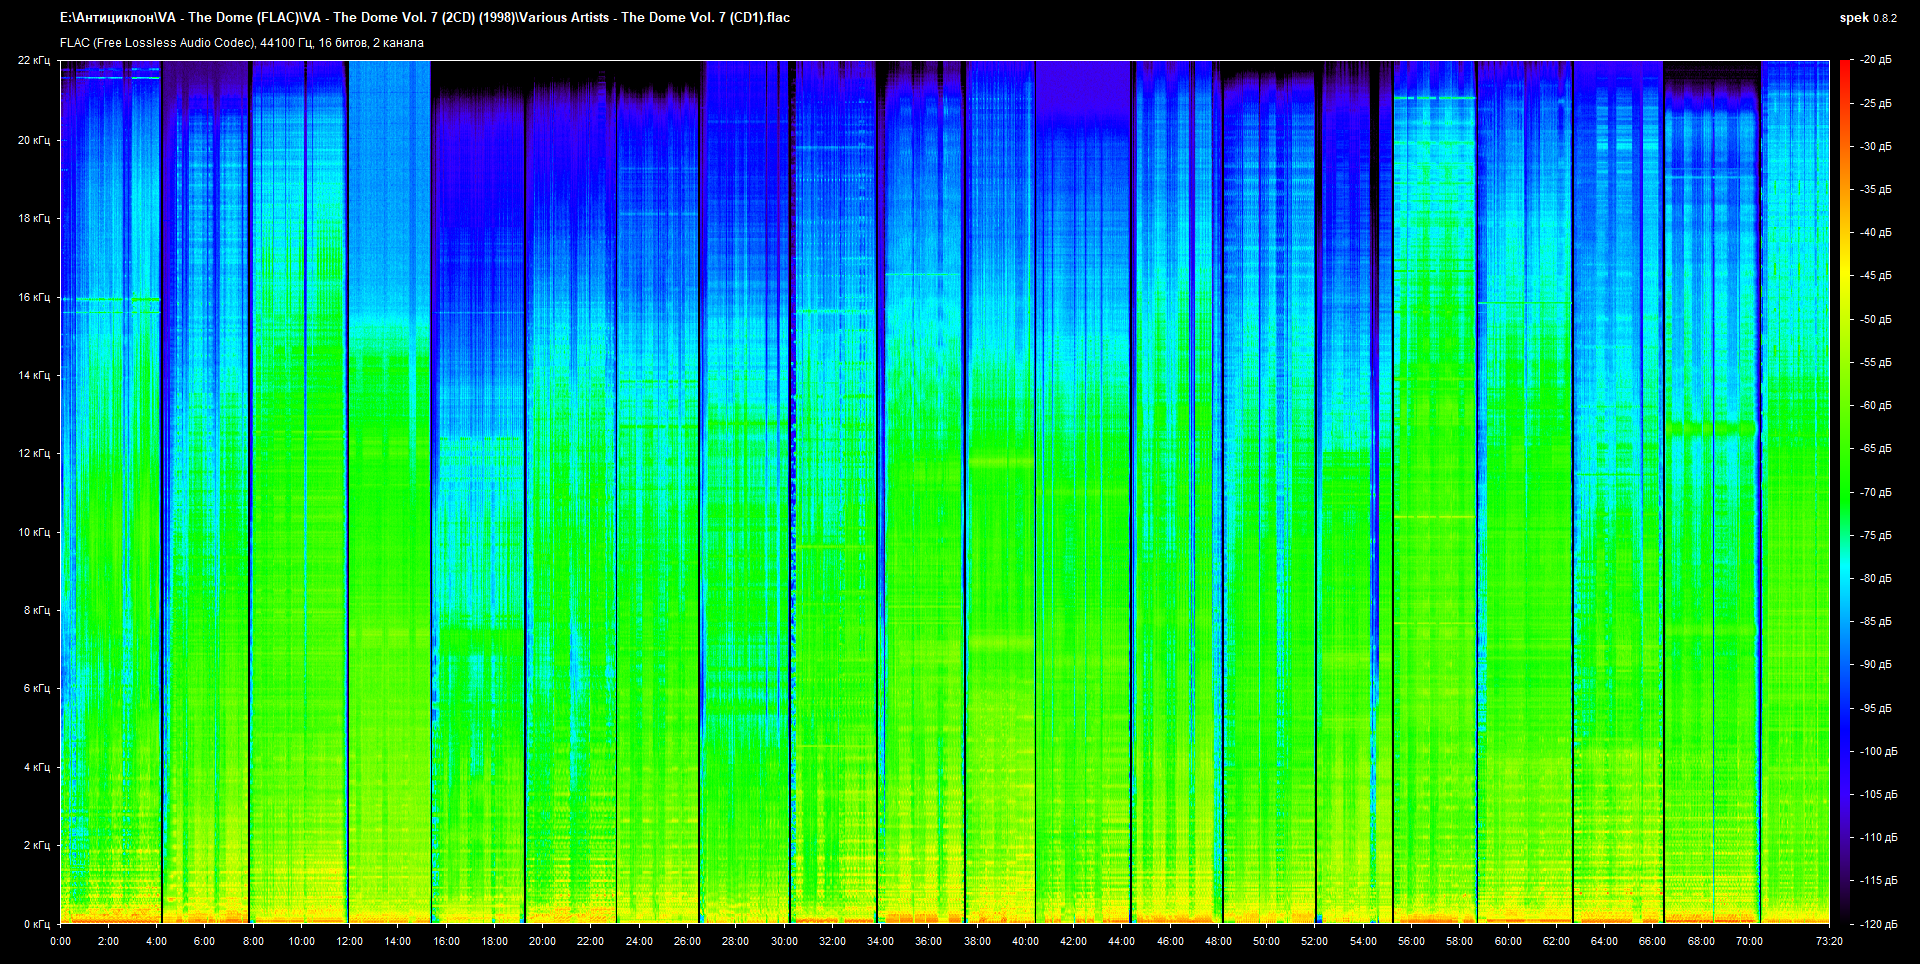Click the 0:00 time axis label
This screenshot has height=964, width=1920.
tap(60, 941)
